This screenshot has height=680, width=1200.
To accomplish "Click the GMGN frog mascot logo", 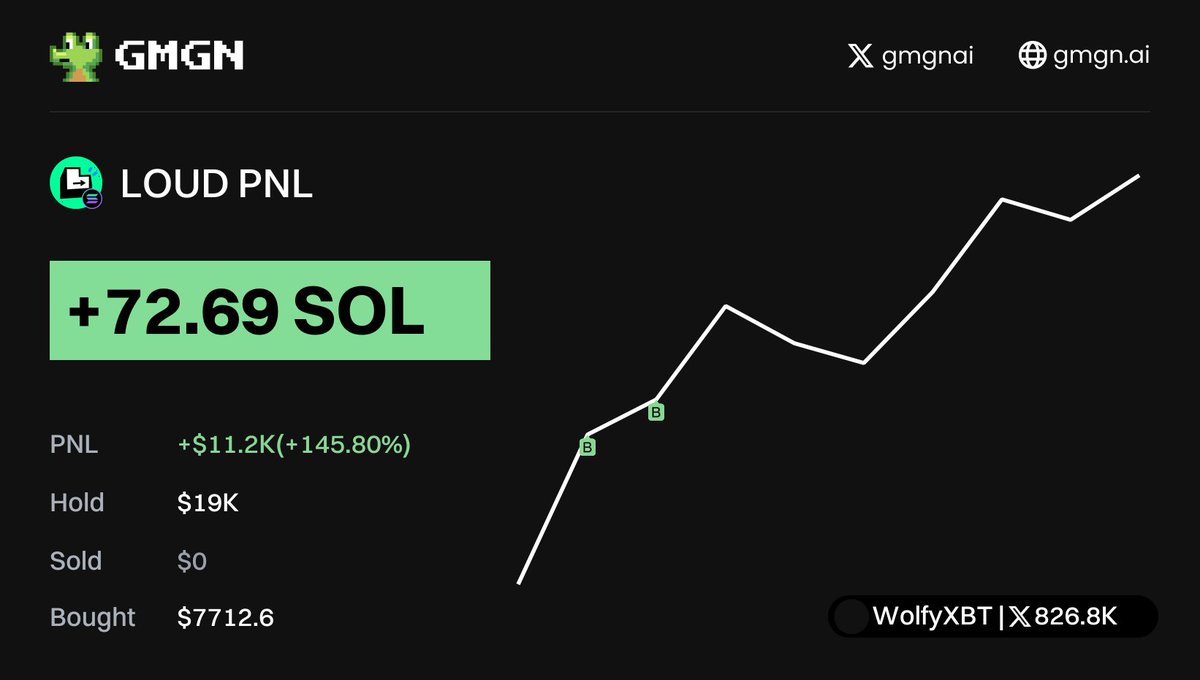I will pos(76,56).
